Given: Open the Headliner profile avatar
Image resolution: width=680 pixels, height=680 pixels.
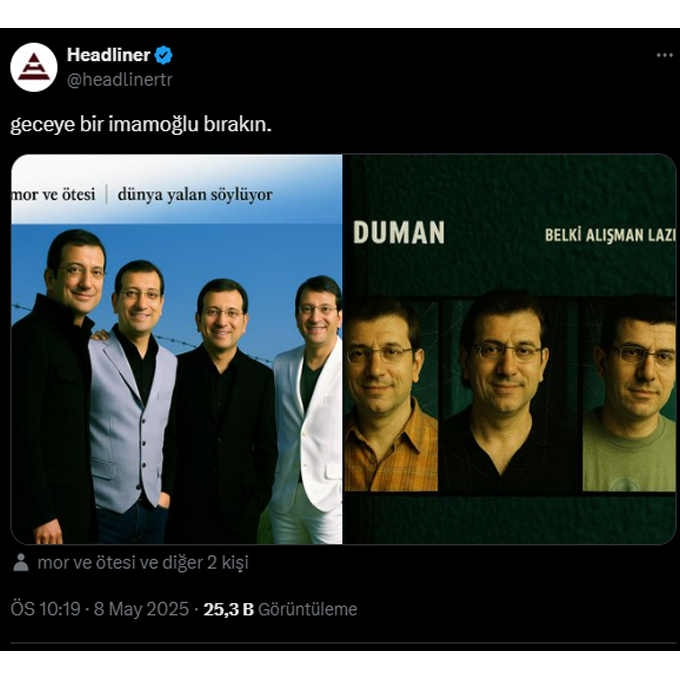Looking at the screenshot, I should coord(34,67).
